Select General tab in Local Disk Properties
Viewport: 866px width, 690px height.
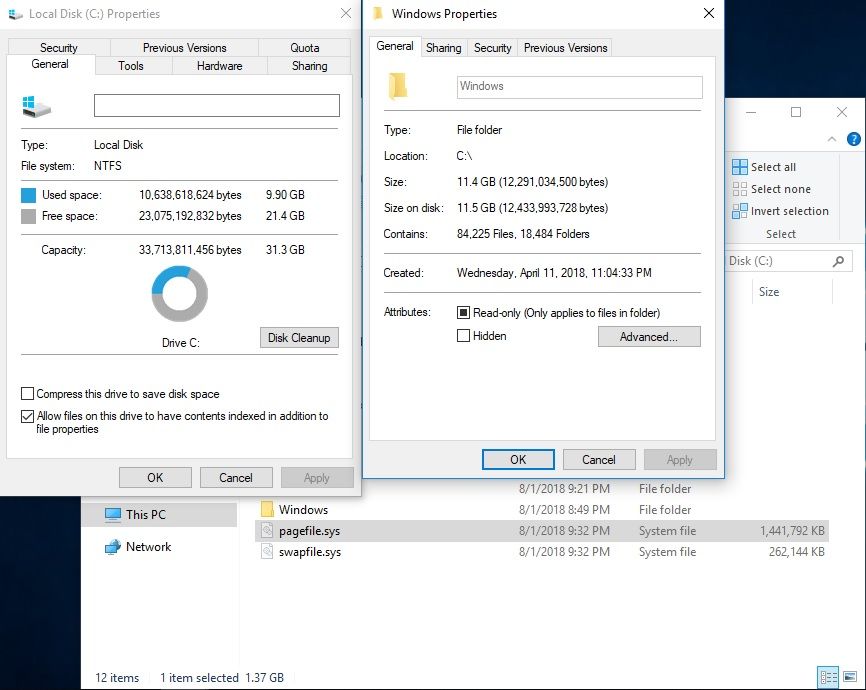coord(50,64)
